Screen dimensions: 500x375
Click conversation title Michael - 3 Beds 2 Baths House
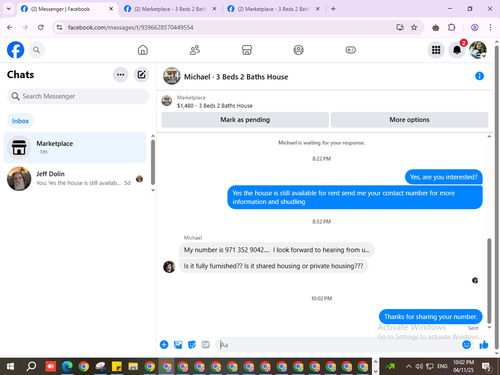coord(236,77)
